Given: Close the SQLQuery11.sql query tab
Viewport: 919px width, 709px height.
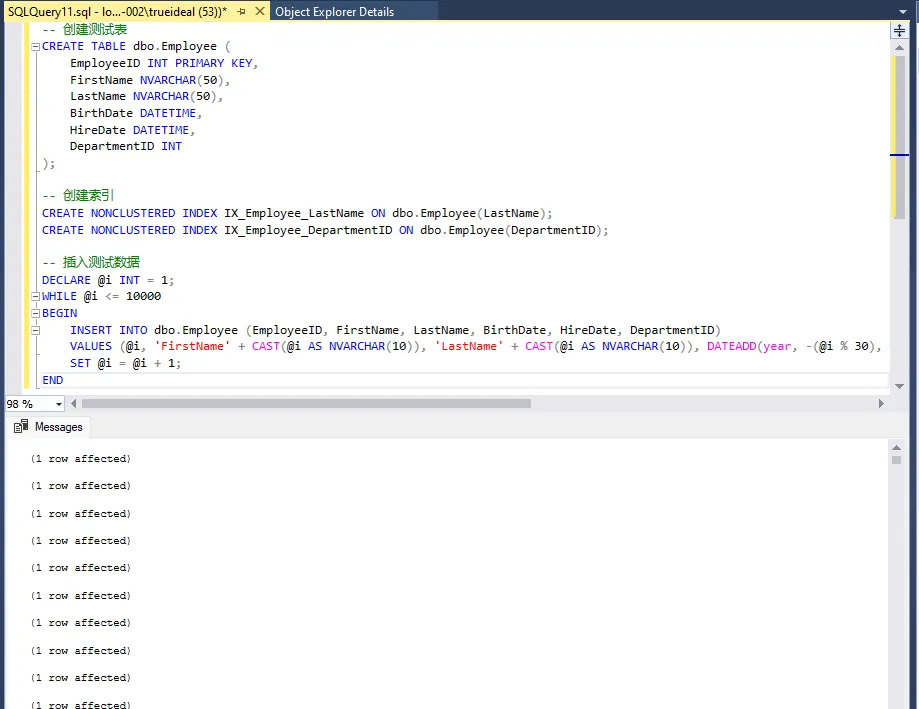Looking at the screenshot, I should coord(258,12).
